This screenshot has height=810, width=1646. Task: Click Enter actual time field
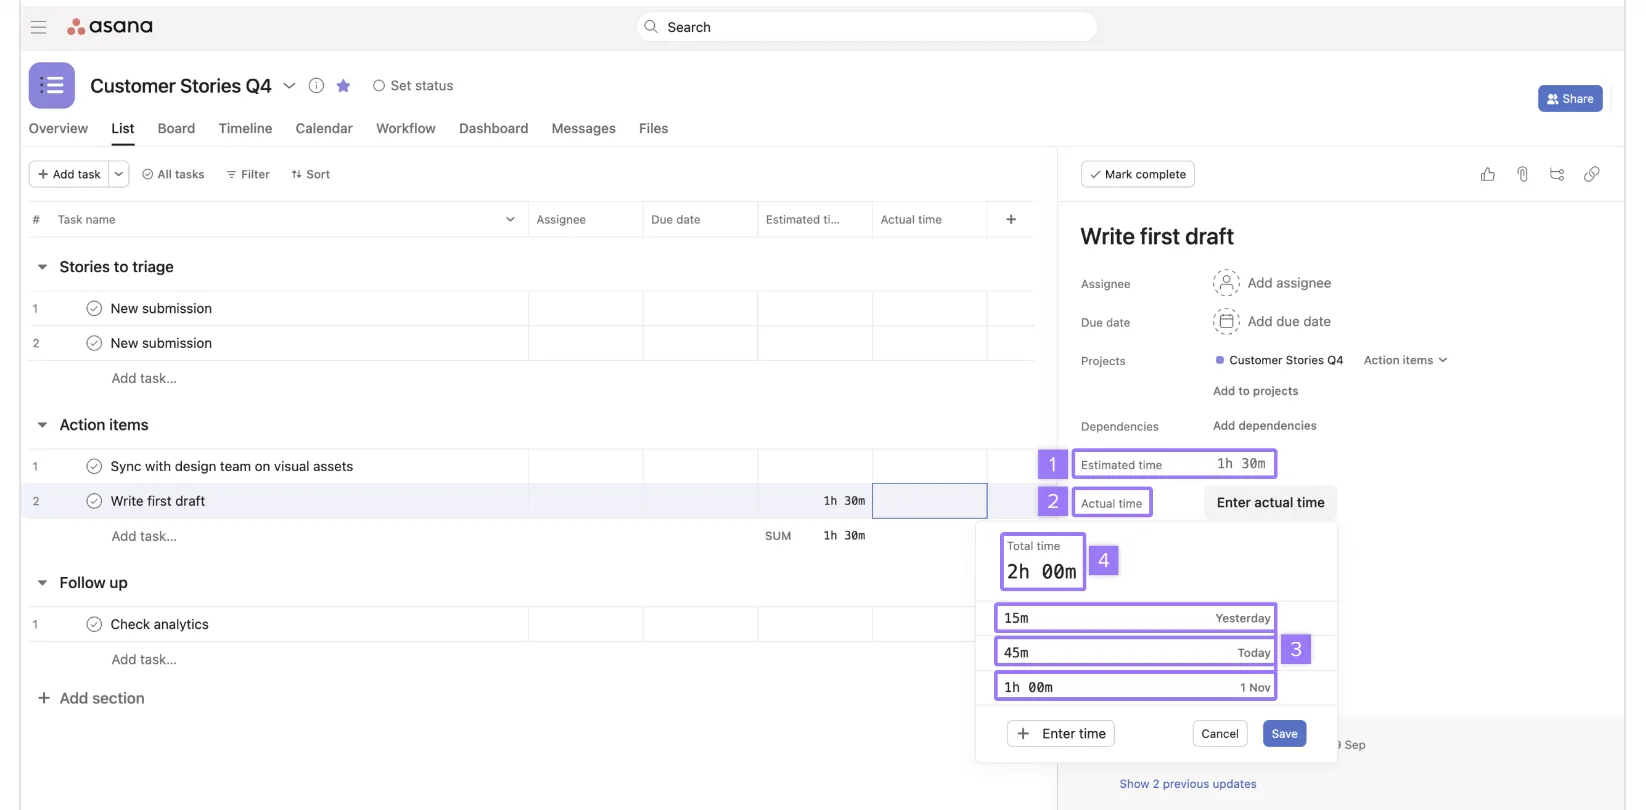(x=1270, y=503)
